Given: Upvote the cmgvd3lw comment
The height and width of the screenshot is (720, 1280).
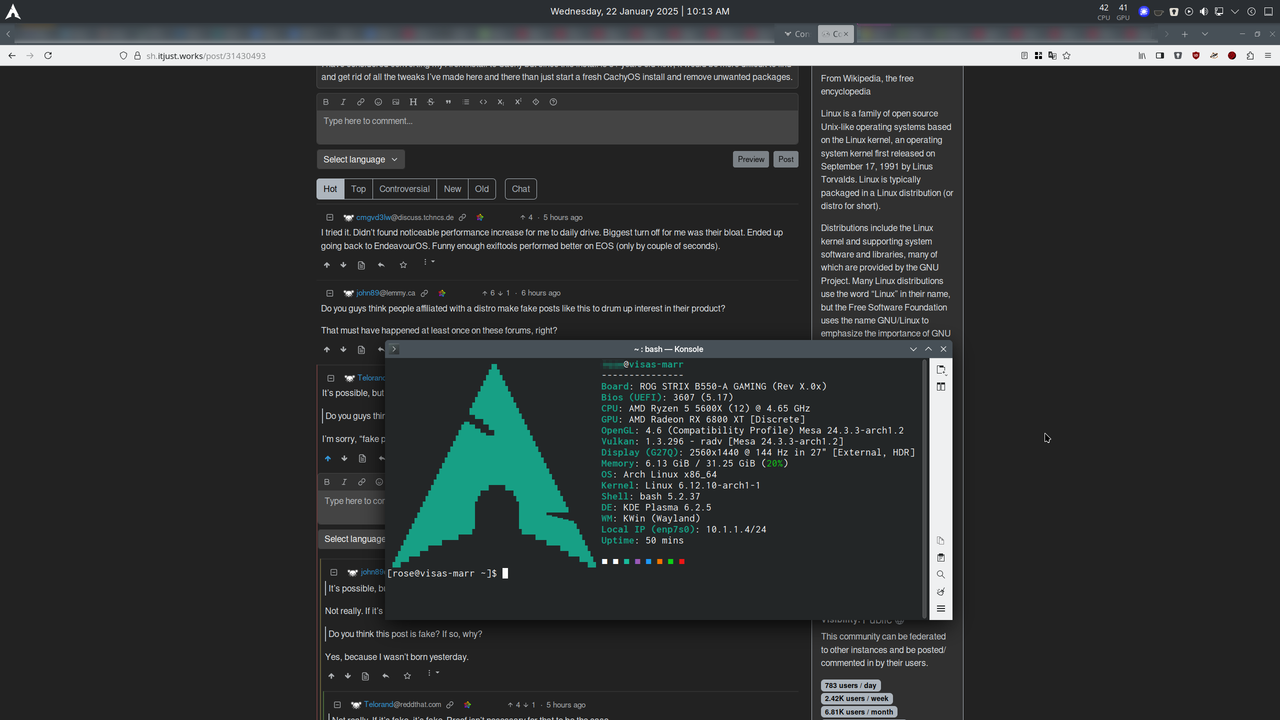Looking at the screenshot, I should pos(327,265).
